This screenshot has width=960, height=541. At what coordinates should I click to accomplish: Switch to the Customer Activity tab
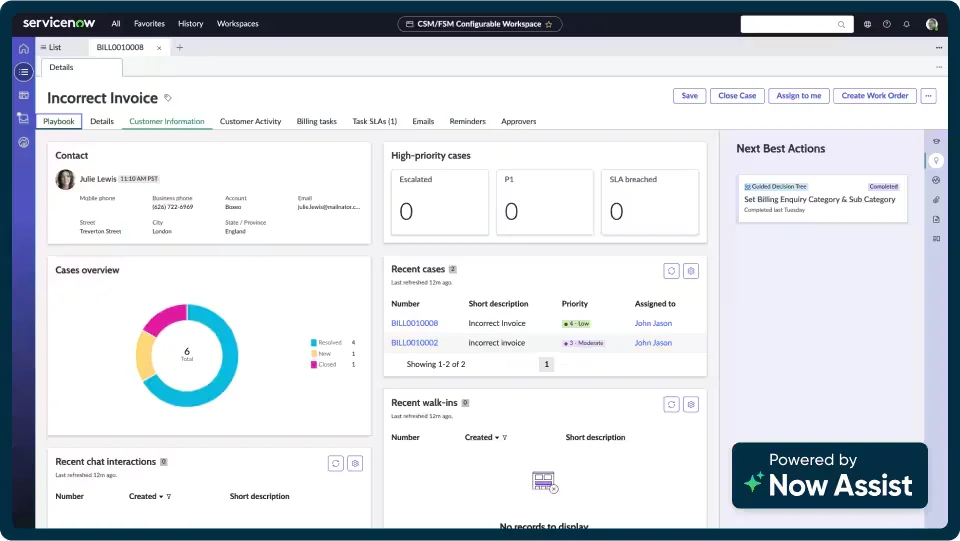[250, 122]
